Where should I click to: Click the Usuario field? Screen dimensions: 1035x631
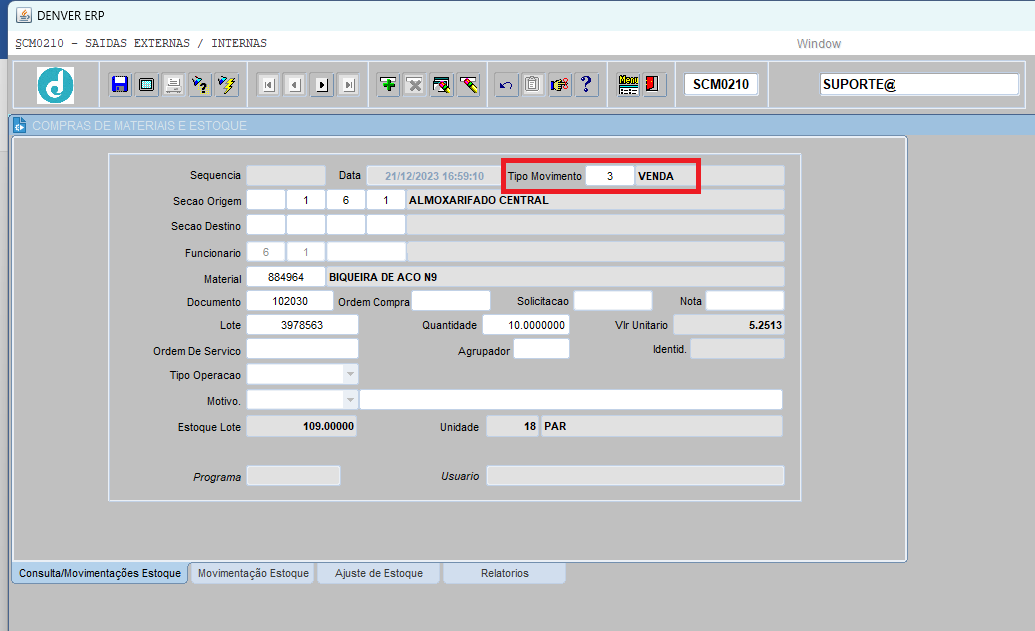point(636,475)
